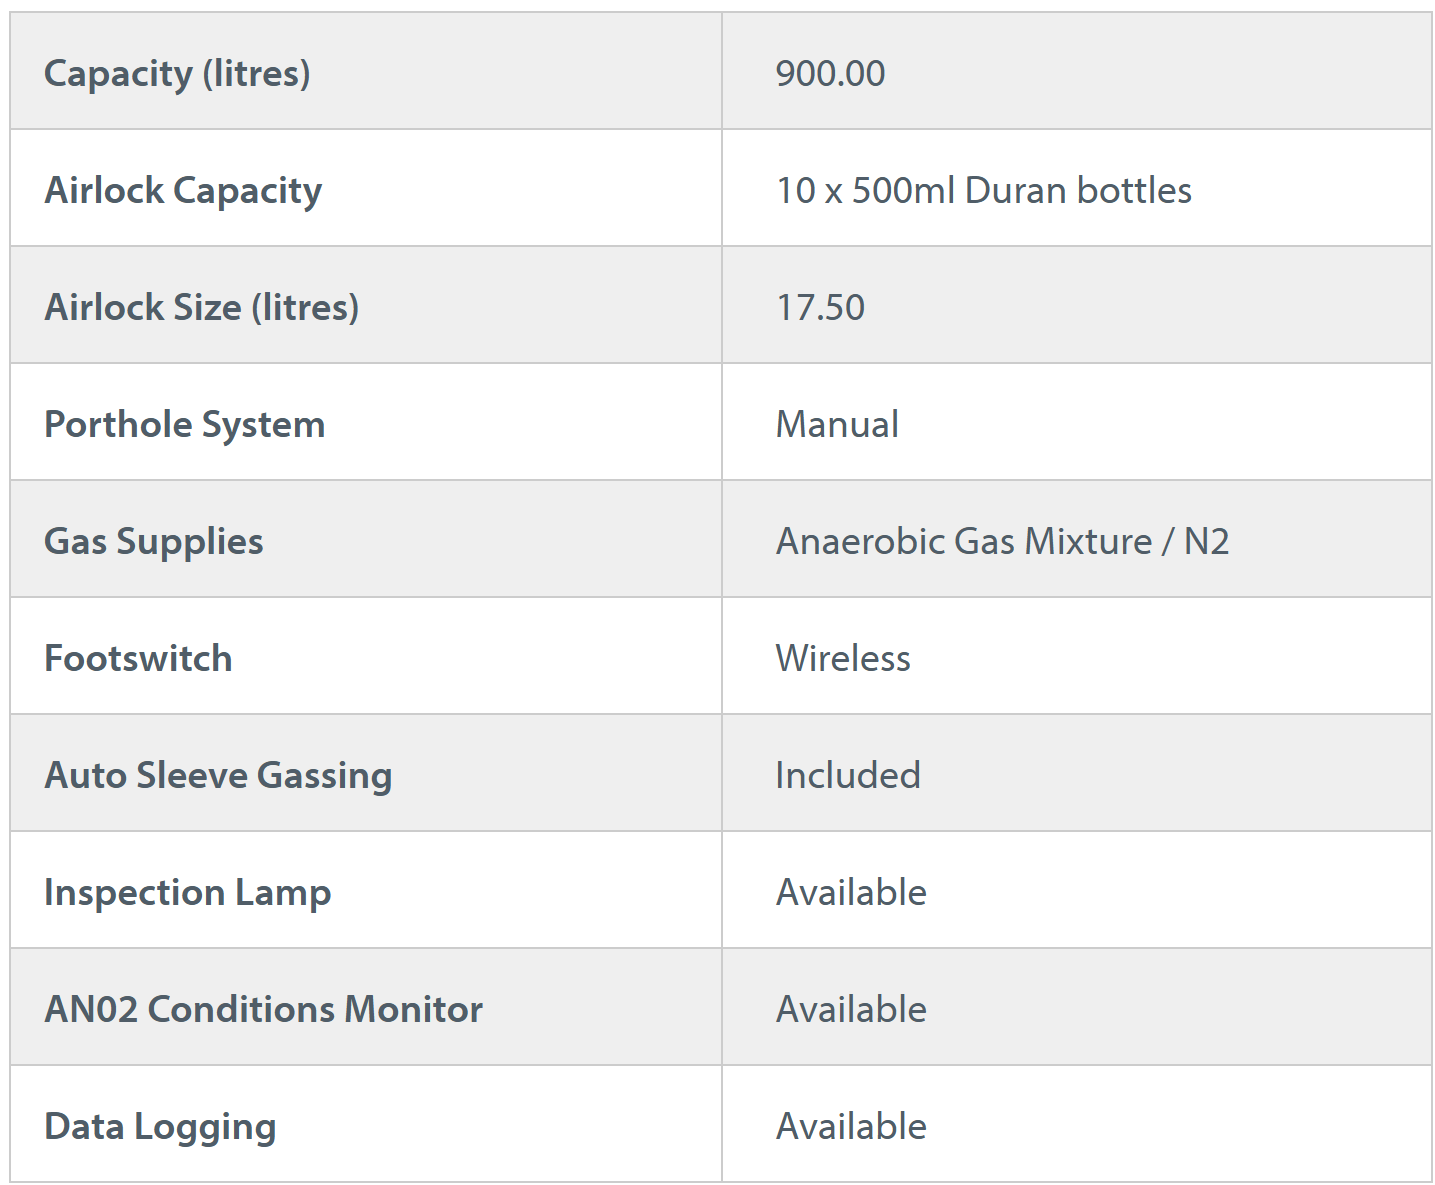Click the 'Footswitch' row label
Viewport: 1435px width, 1185px height.
tap(138, 658)
